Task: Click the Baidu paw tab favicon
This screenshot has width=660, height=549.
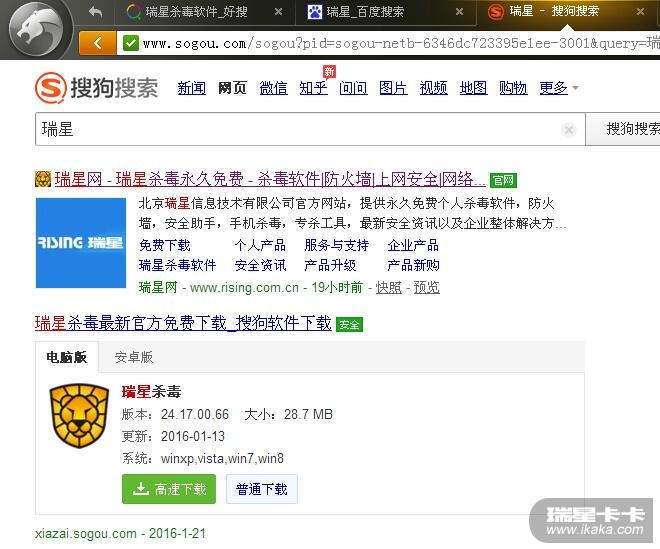Action: click(314, 12)
